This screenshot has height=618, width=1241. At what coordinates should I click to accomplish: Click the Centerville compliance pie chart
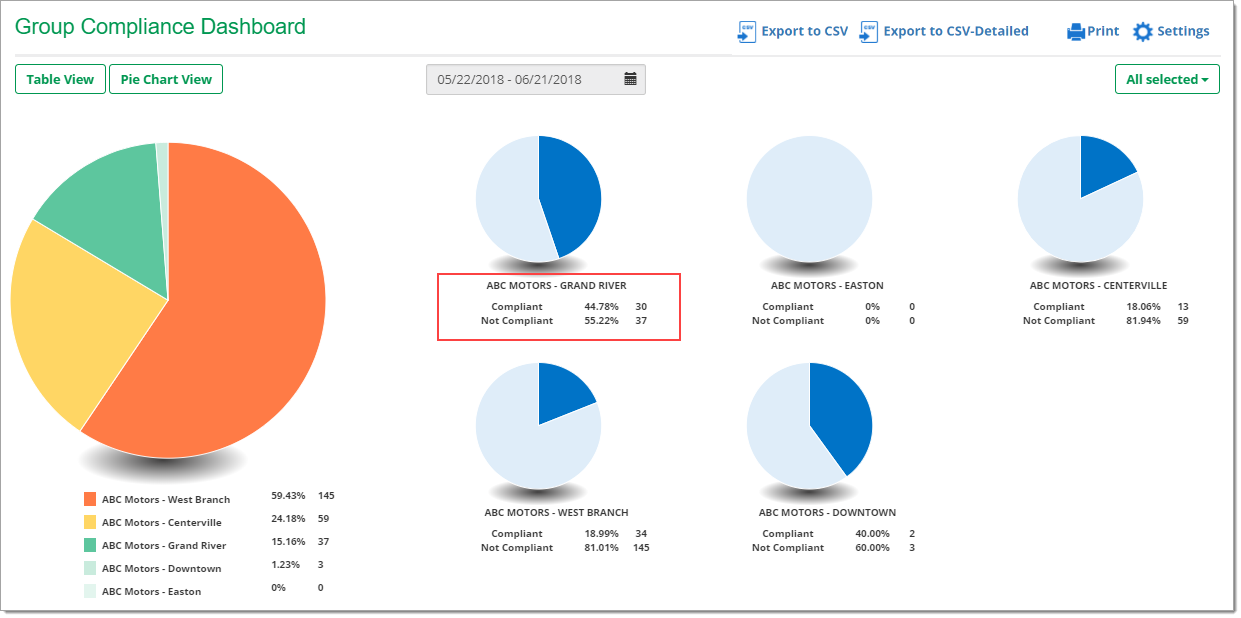coord(1080,198)
